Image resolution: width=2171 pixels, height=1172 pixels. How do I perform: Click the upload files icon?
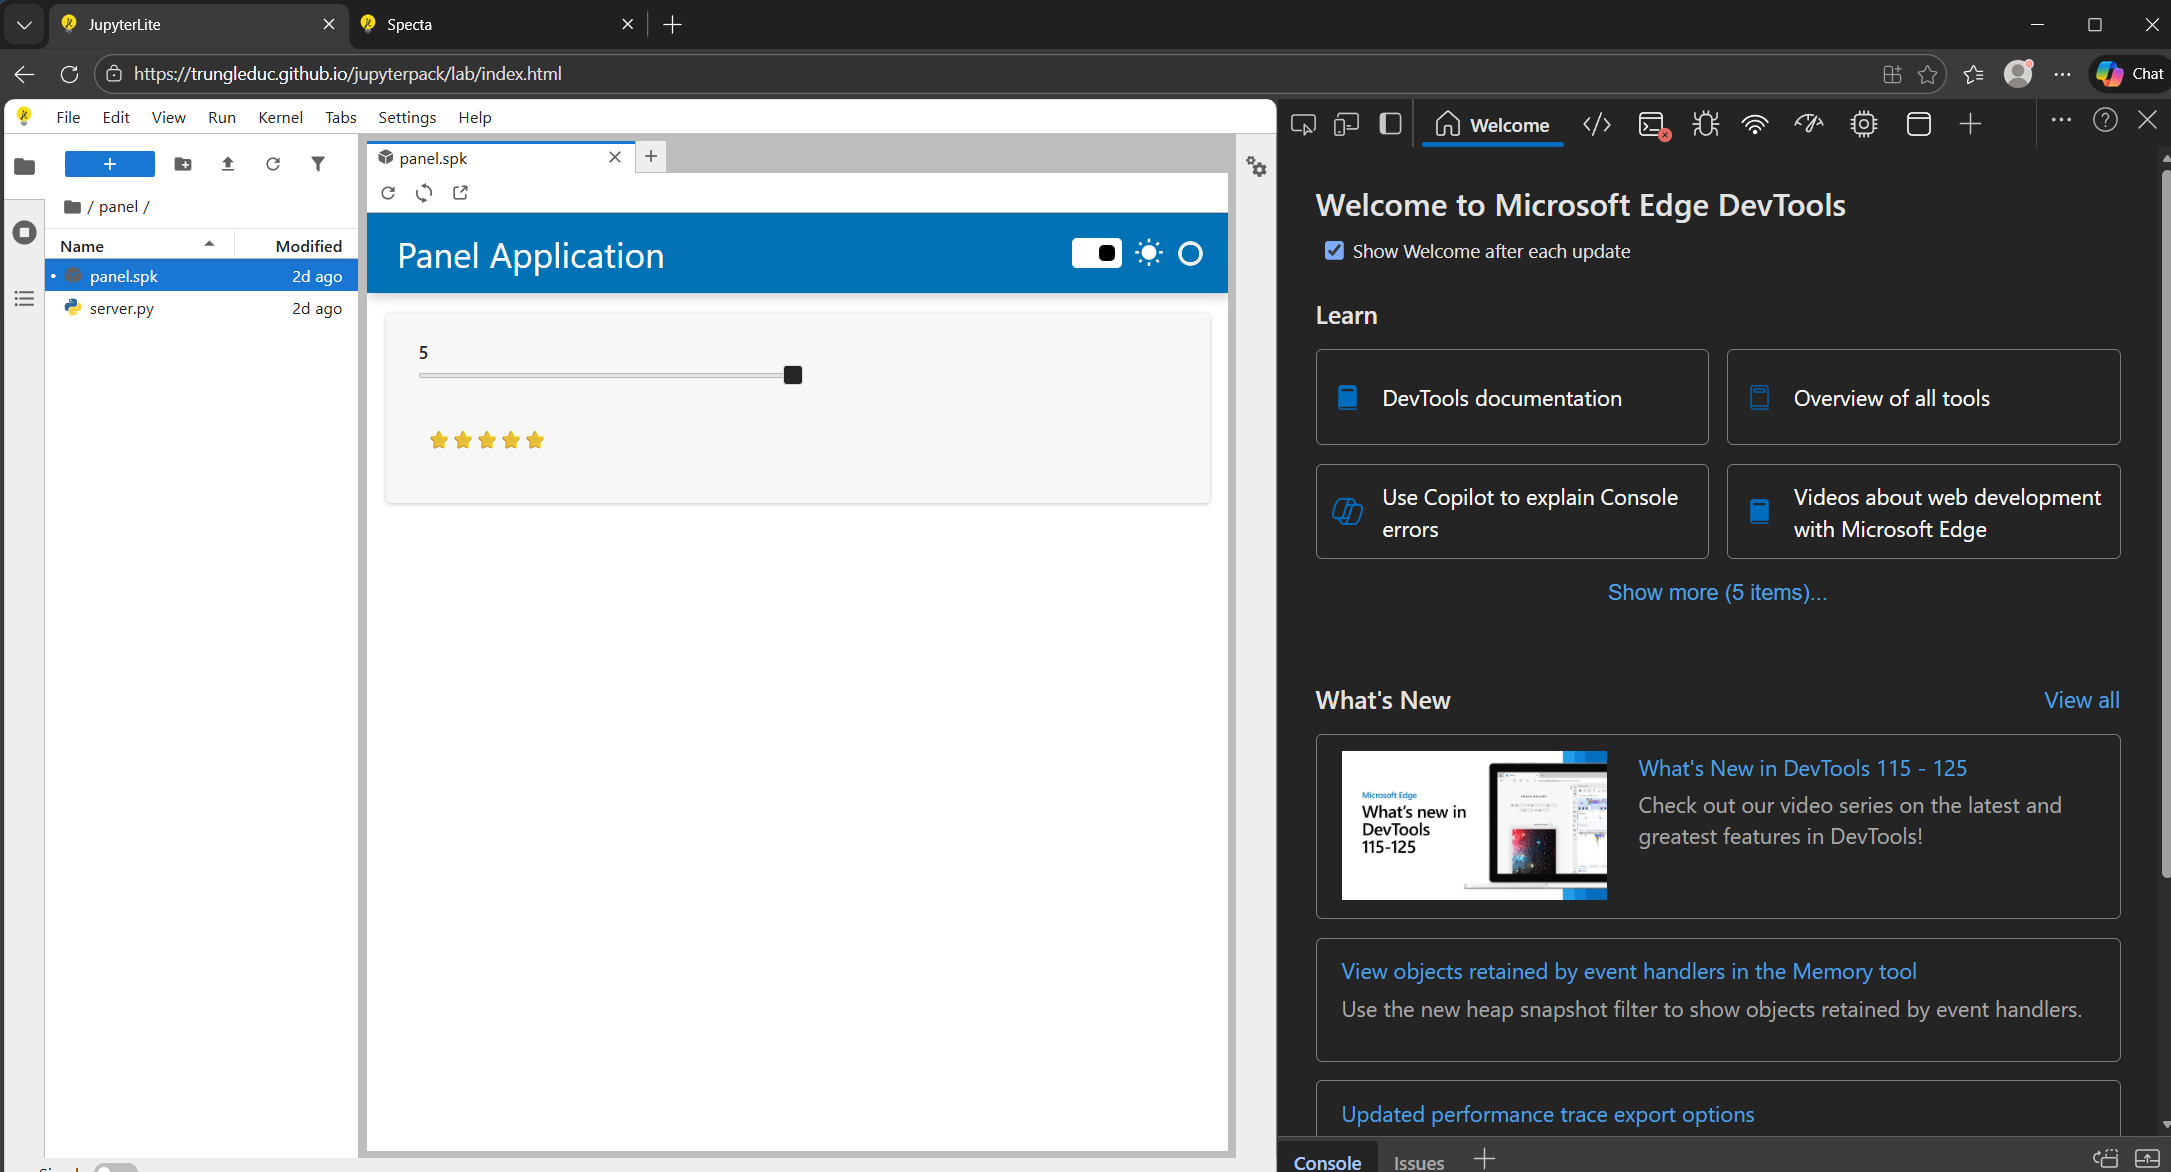click(x=228, y=164)
